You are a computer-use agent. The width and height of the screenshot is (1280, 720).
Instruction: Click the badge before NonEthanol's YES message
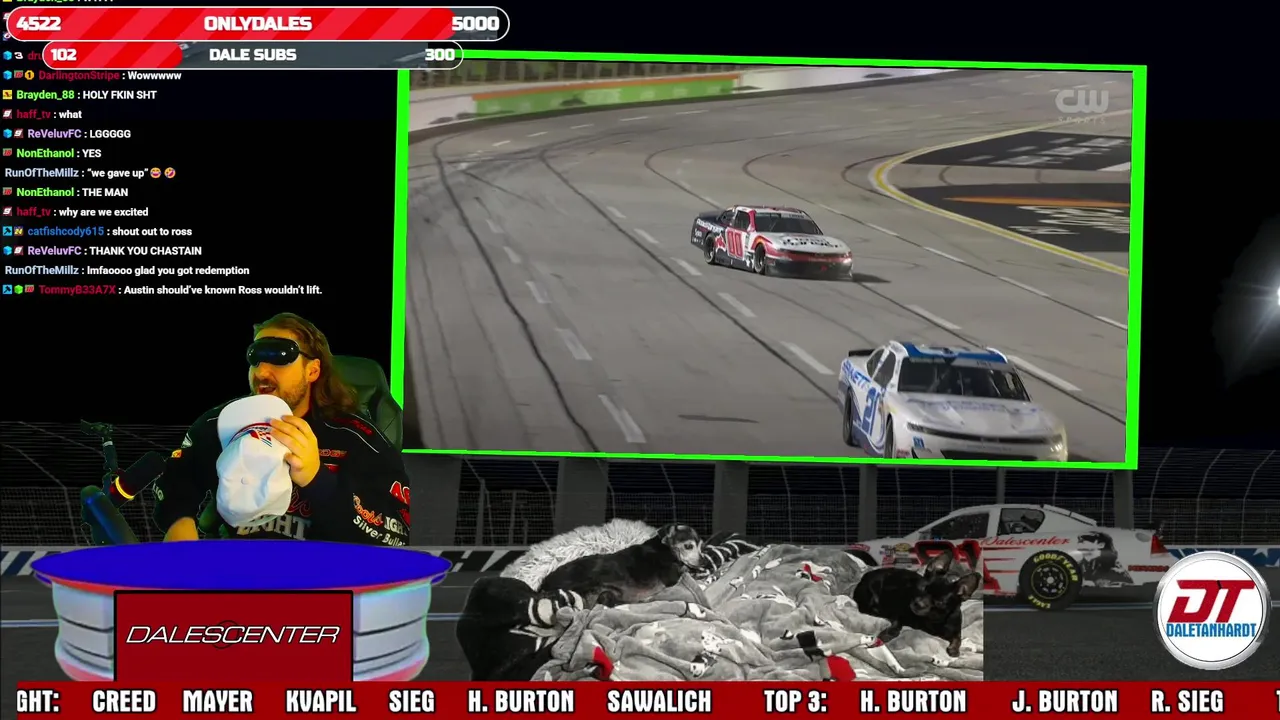[8, 153]
